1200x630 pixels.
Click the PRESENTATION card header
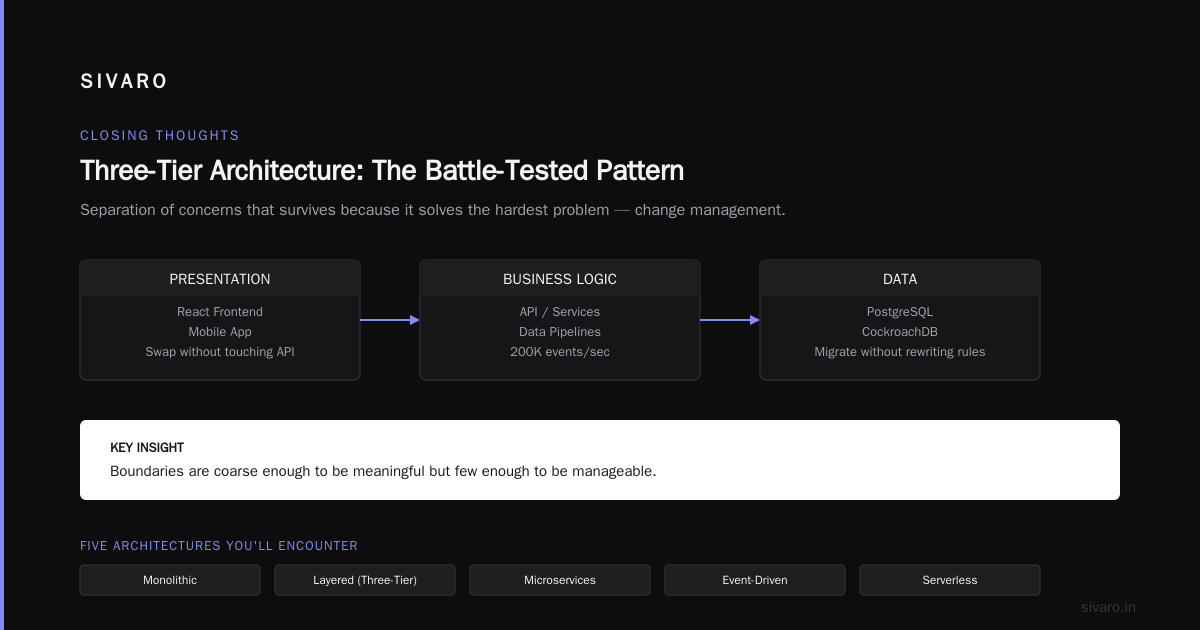(x=220, y=279)
